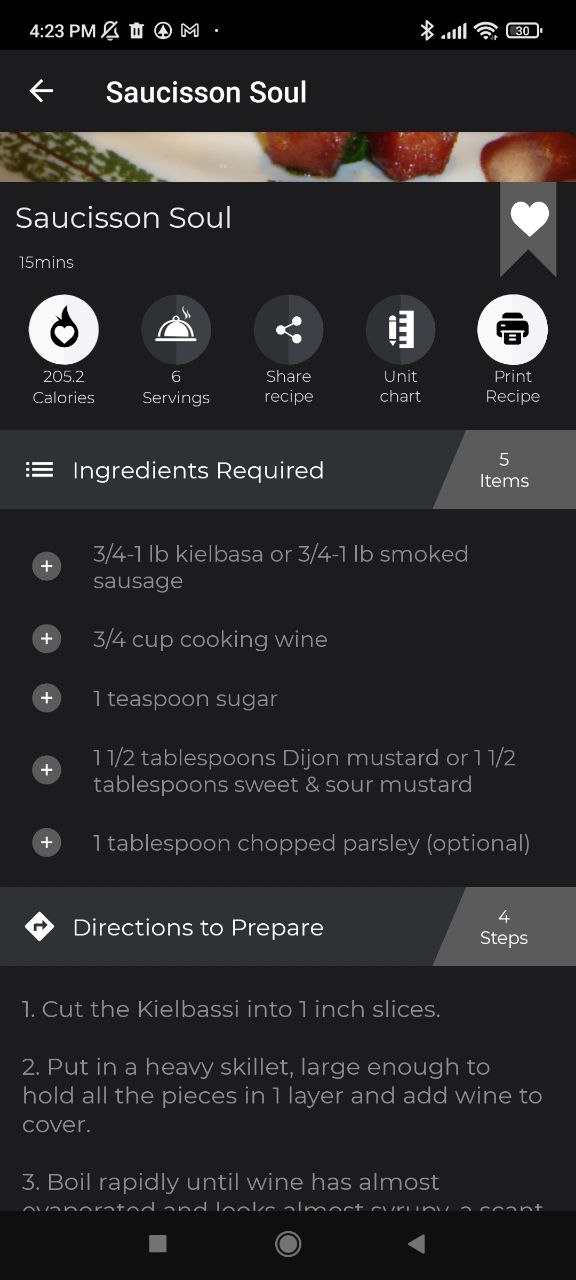Viewport: 576px width, 1280px height.
Task: Toggle the heart favorite bookmark
Action: tap(529, 228)
